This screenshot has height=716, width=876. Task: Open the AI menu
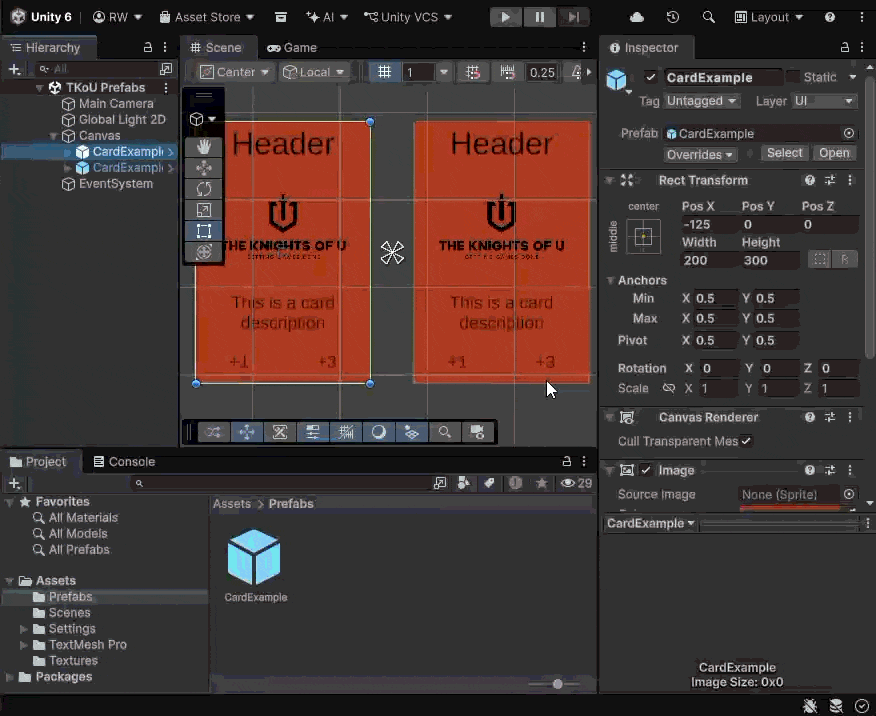[327, 17]
